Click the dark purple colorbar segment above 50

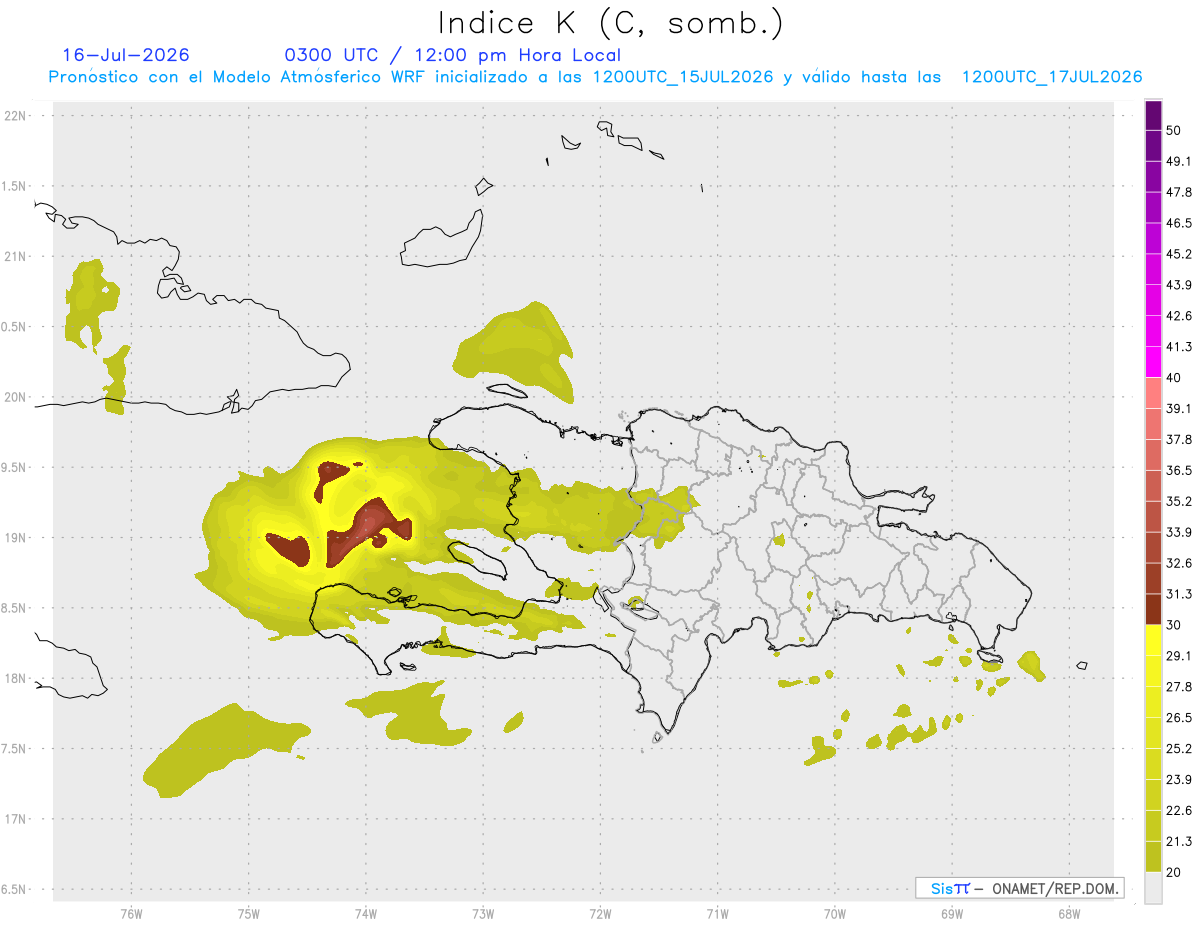tap(1154, 115)
